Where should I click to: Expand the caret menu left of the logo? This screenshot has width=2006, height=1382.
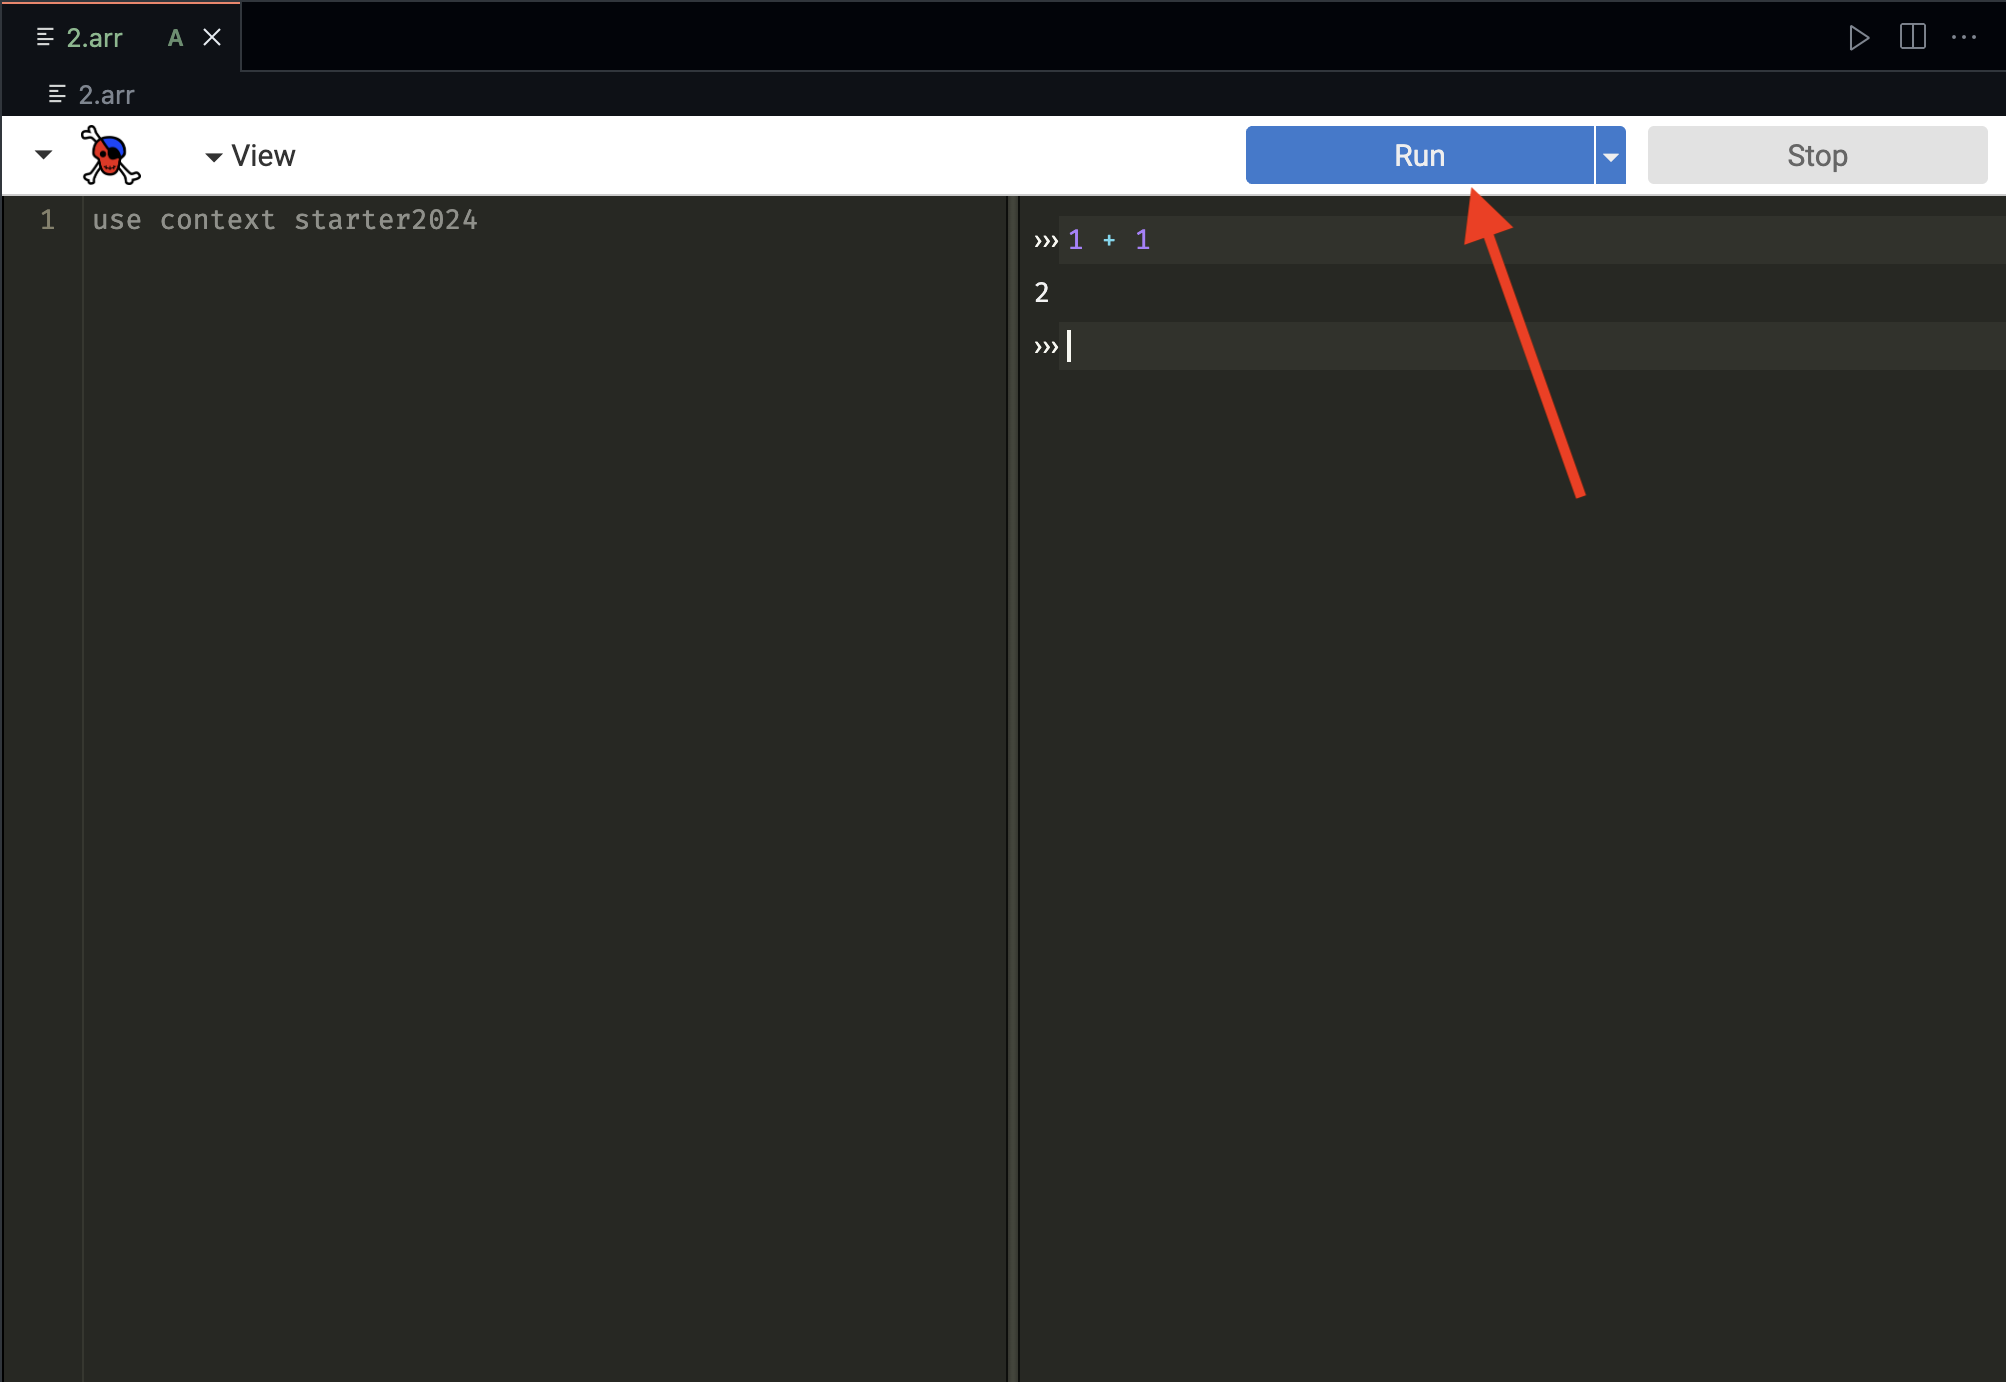43,154
